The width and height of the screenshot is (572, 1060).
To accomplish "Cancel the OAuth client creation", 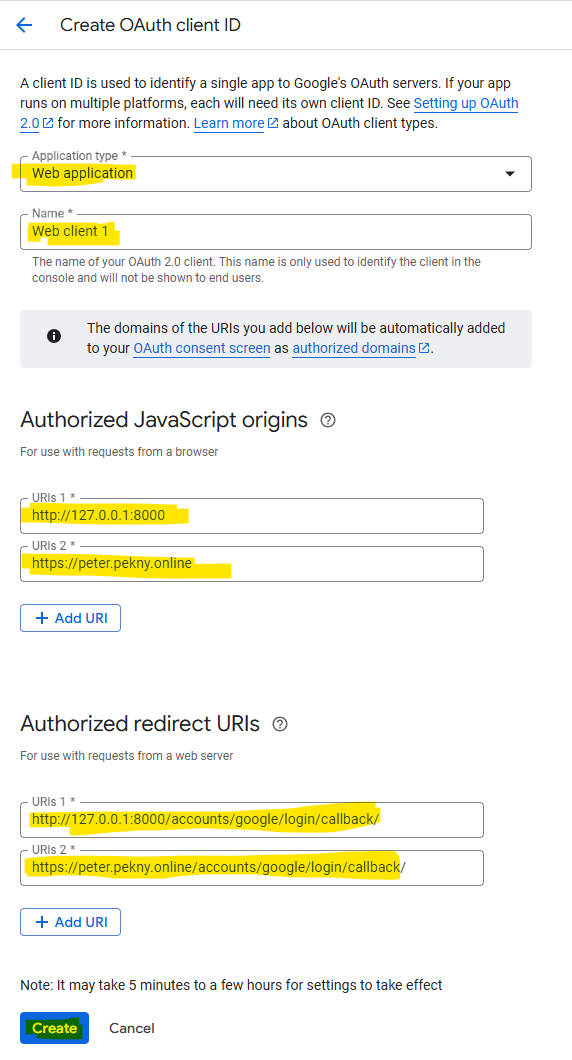I will click(132, 1028).
